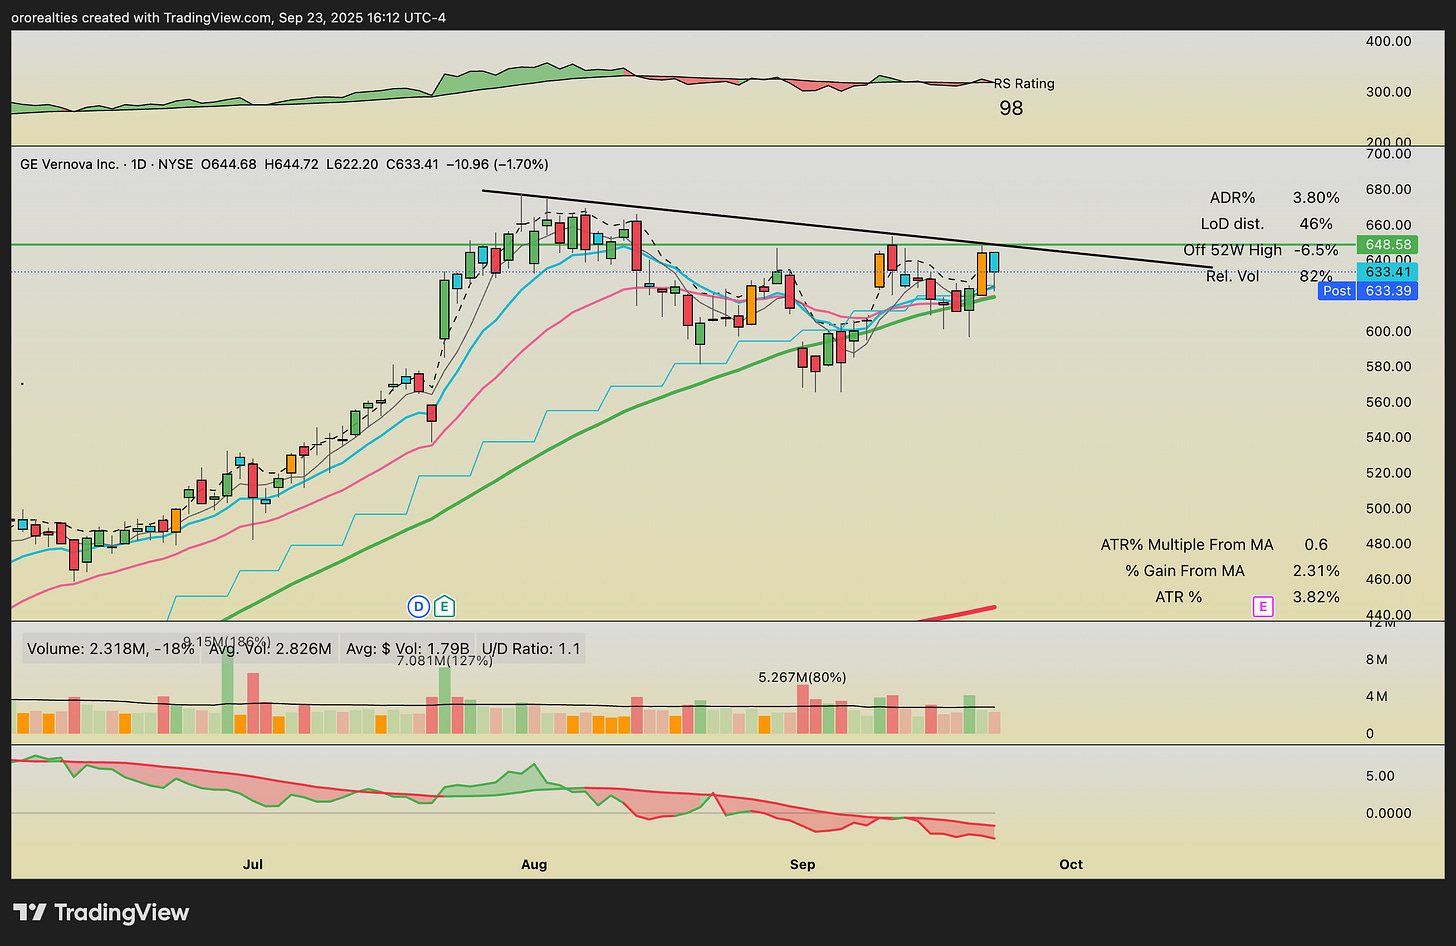Image resolution: width=1456 pixels, height=946 pixels.
Task: Click the blue D dividend marker
Action: point(418,606)
